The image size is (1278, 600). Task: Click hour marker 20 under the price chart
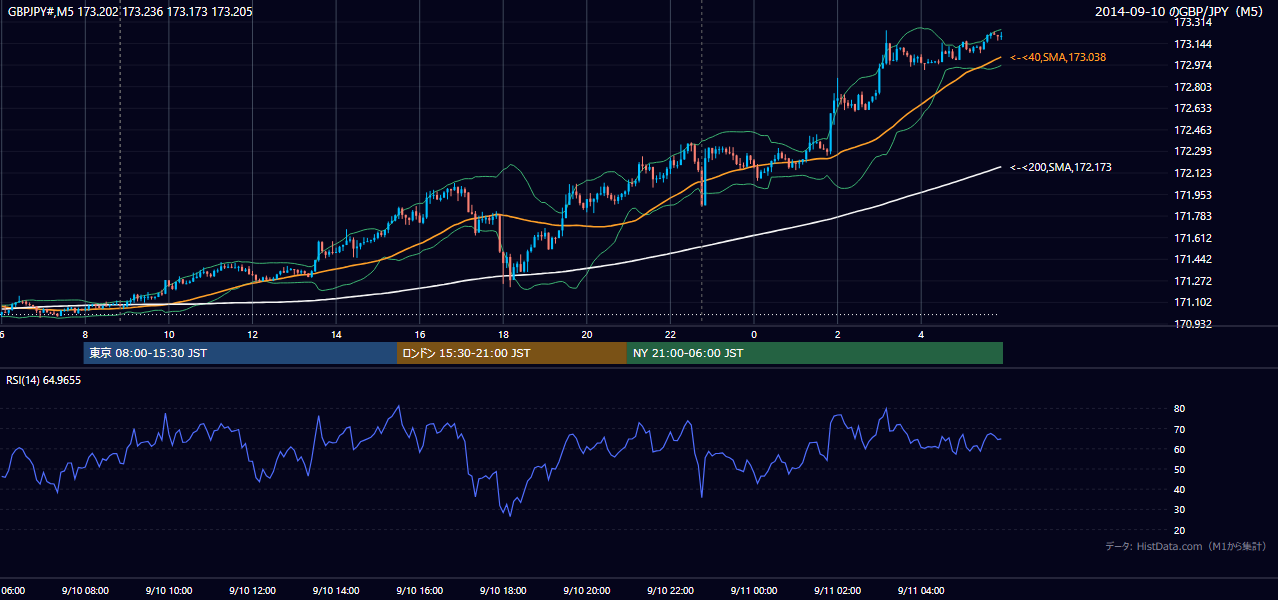click(x=586, y=334)
